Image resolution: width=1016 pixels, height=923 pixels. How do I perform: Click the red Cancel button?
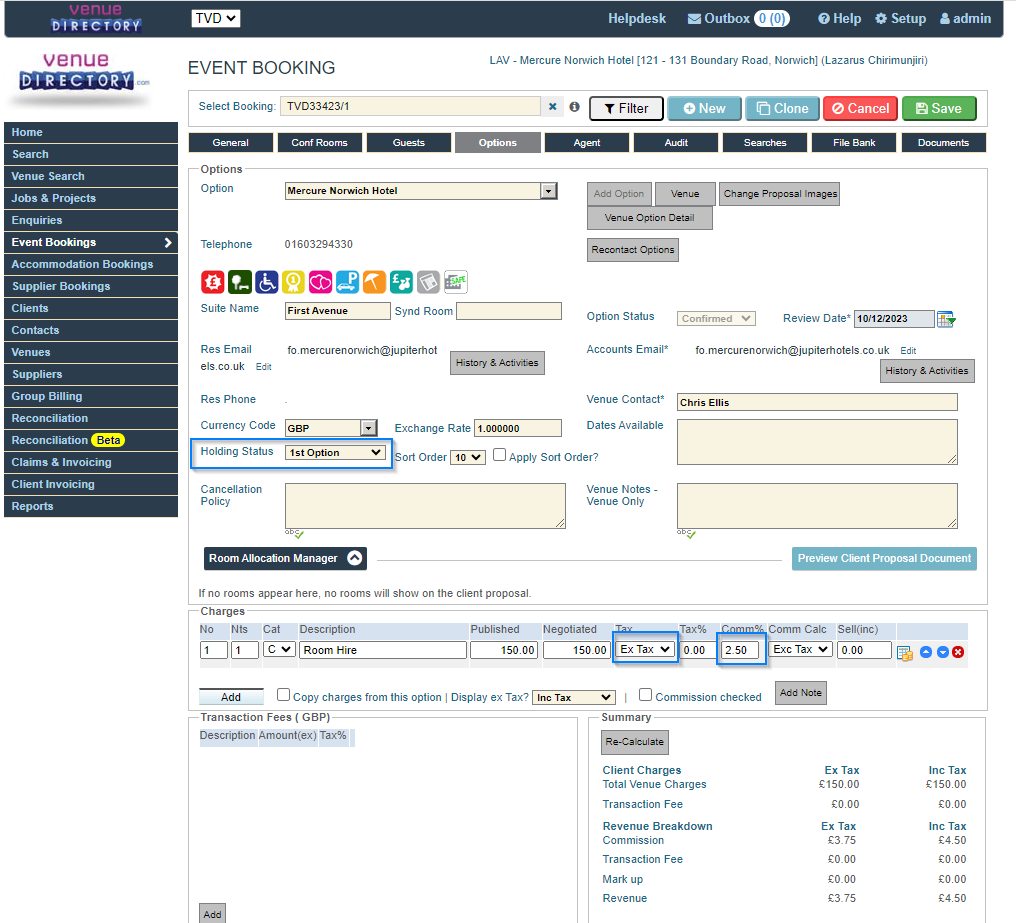click(x=860, y=108)
